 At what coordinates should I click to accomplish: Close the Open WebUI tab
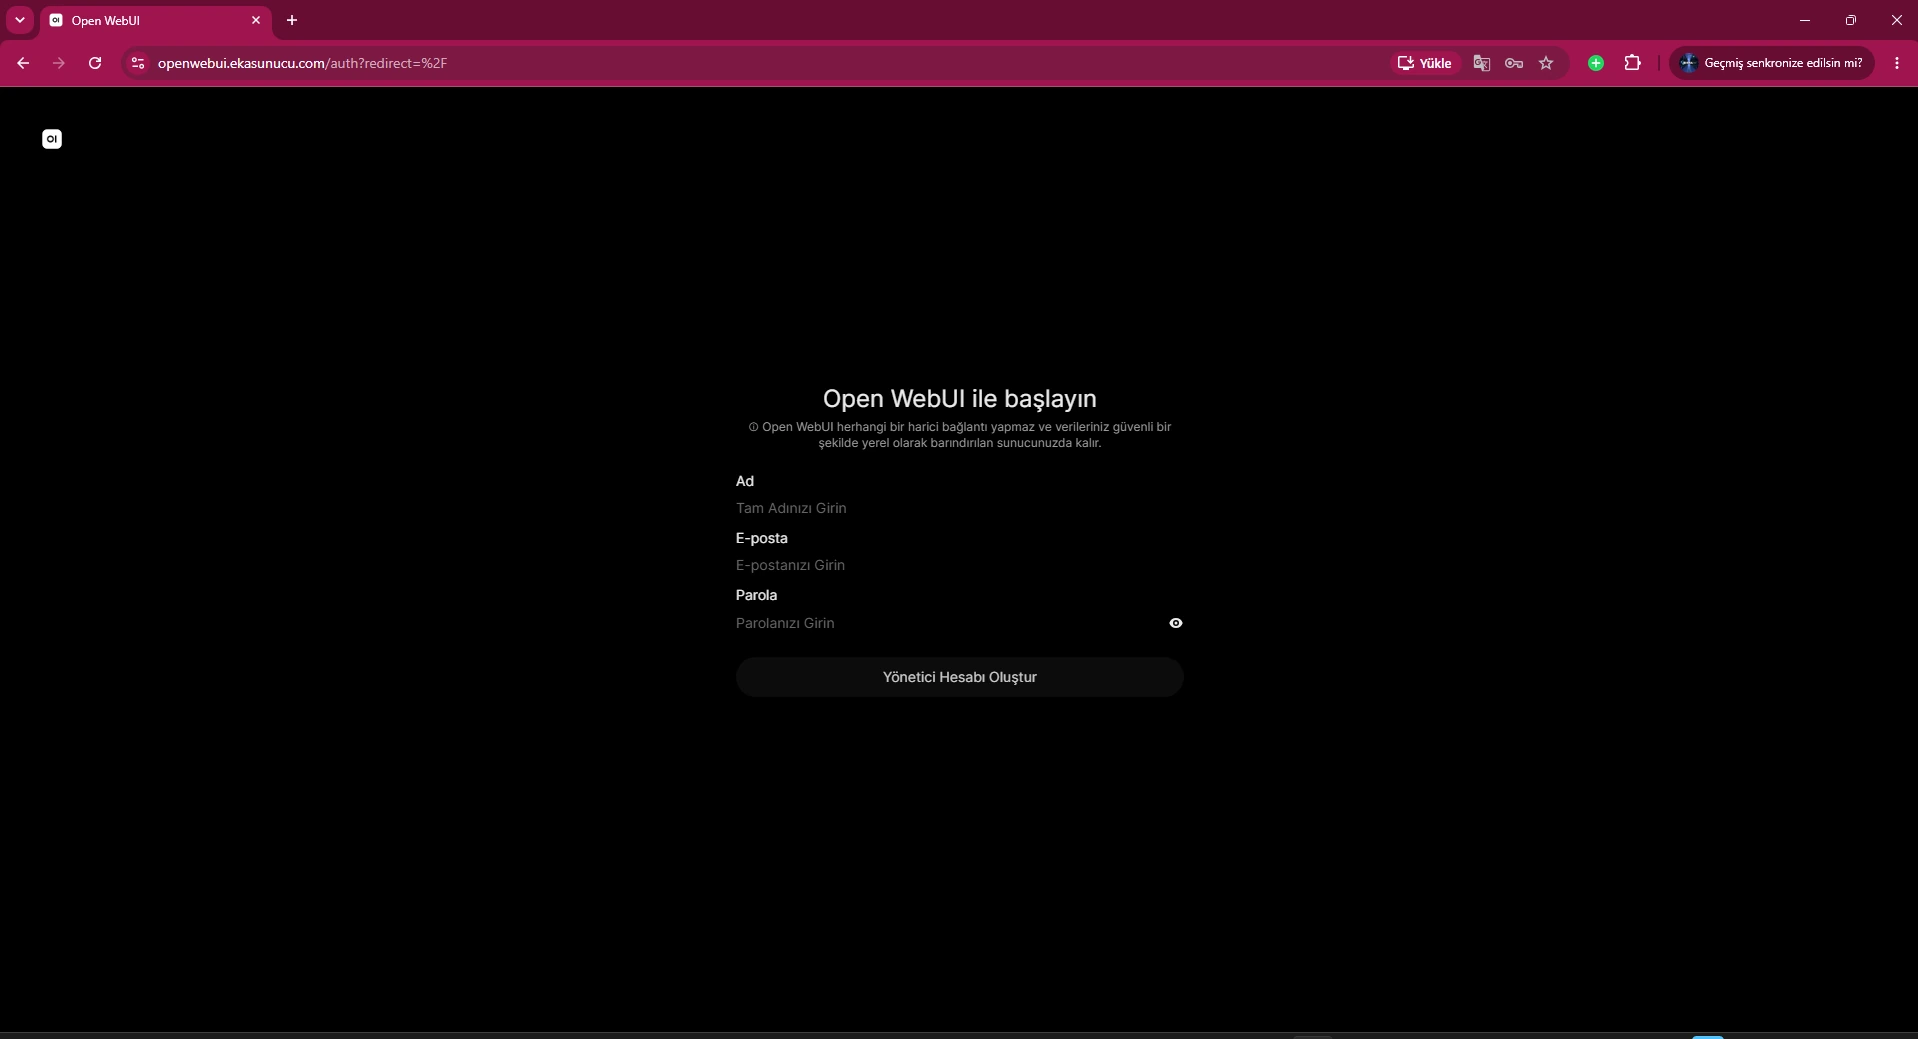point(256,20)
